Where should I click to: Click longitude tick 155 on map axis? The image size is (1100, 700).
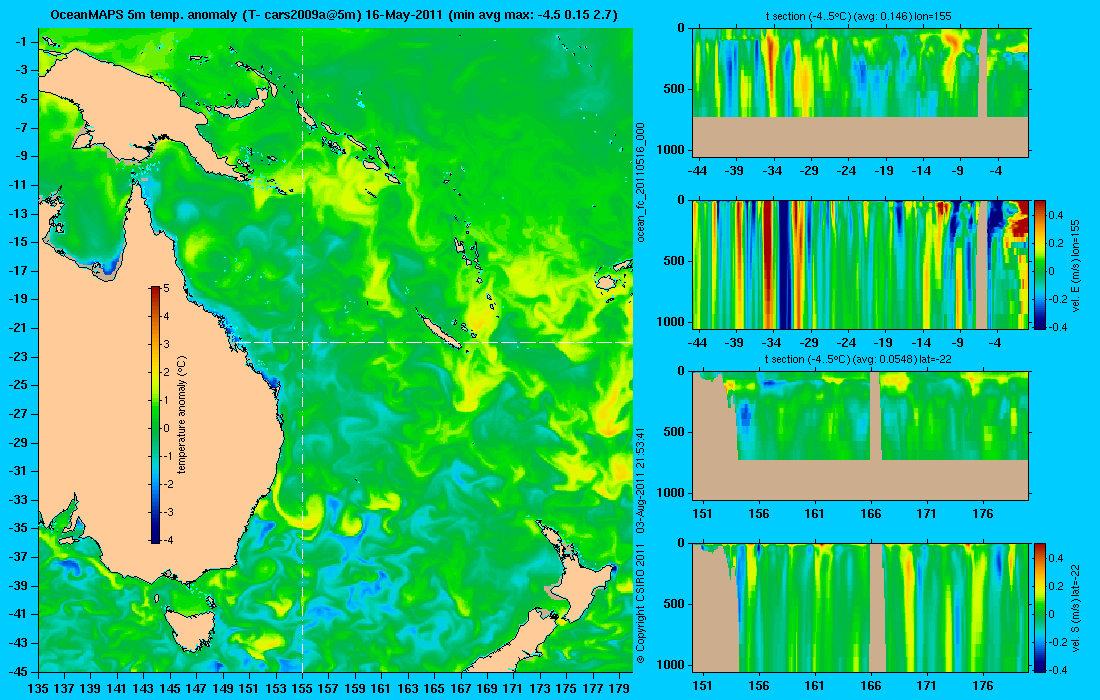click(x=302, y=689)
